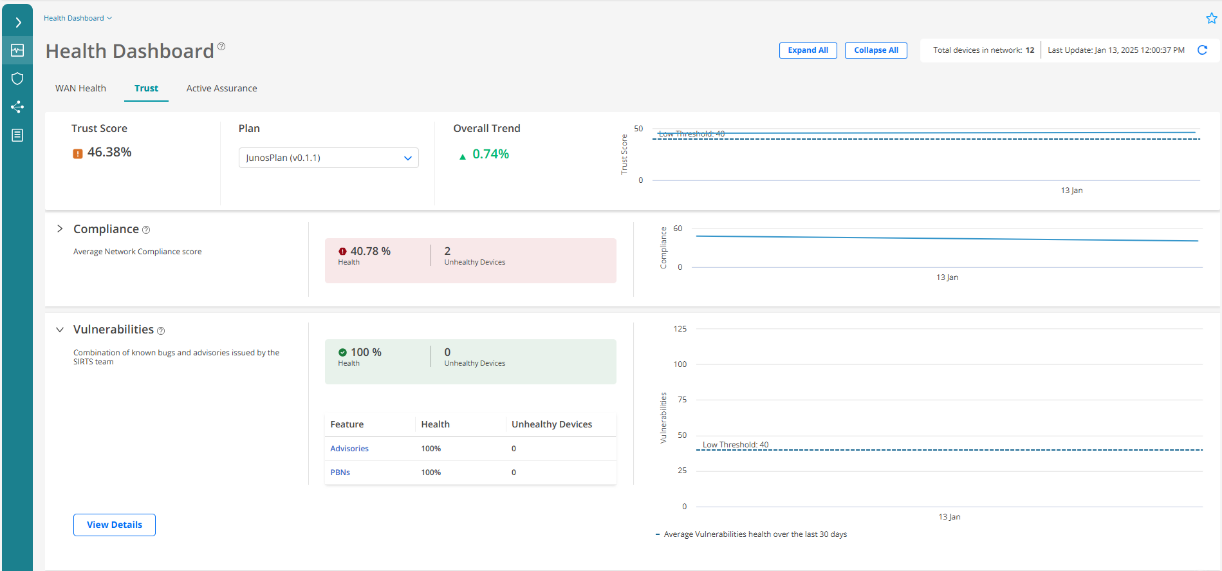Click View Details under Vulnerabilities
Viewport: 1222px width, 571px height.
click(x=114, y=525)
